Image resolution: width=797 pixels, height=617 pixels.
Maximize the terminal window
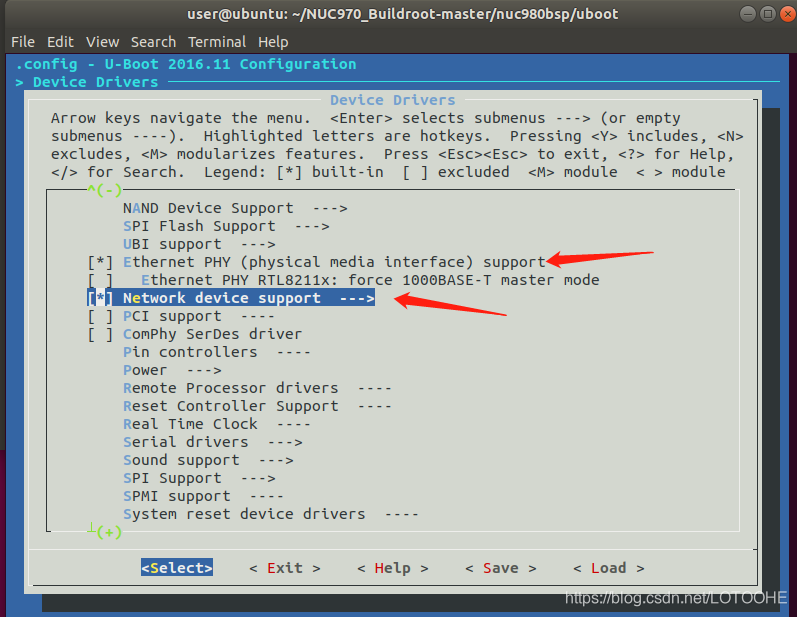coord(768,14)
